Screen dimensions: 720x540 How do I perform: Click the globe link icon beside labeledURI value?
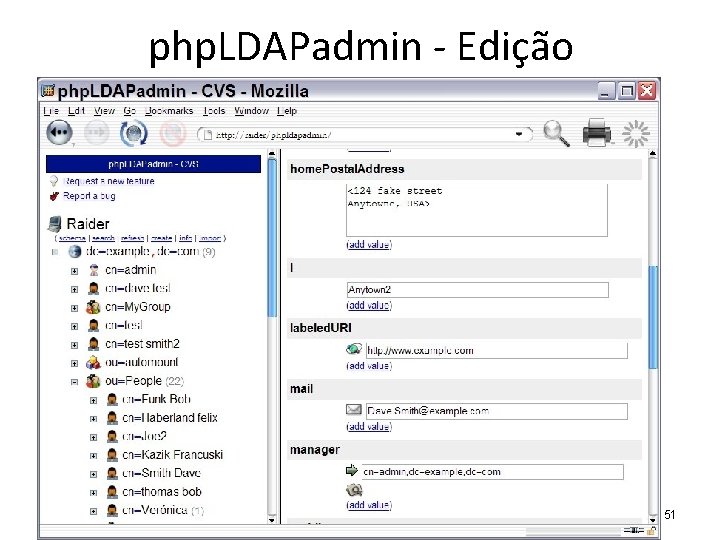[354, 349]
